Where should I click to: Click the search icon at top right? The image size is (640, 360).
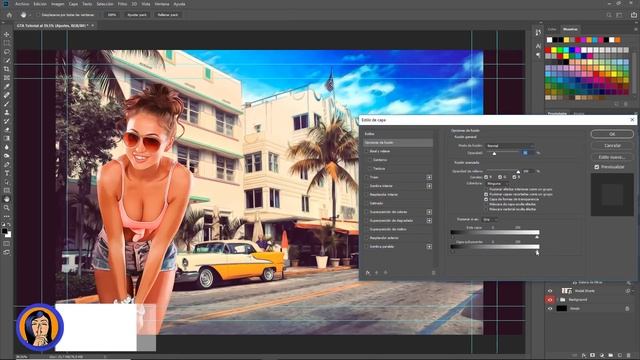(609, 15)
